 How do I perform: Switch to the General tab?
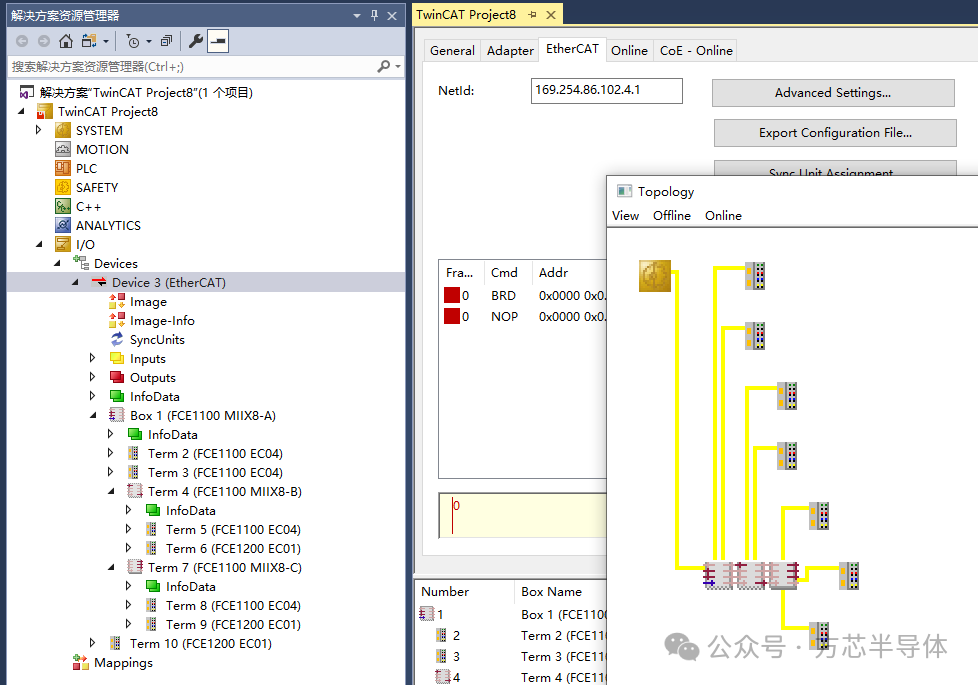click(x=452, y=51)
